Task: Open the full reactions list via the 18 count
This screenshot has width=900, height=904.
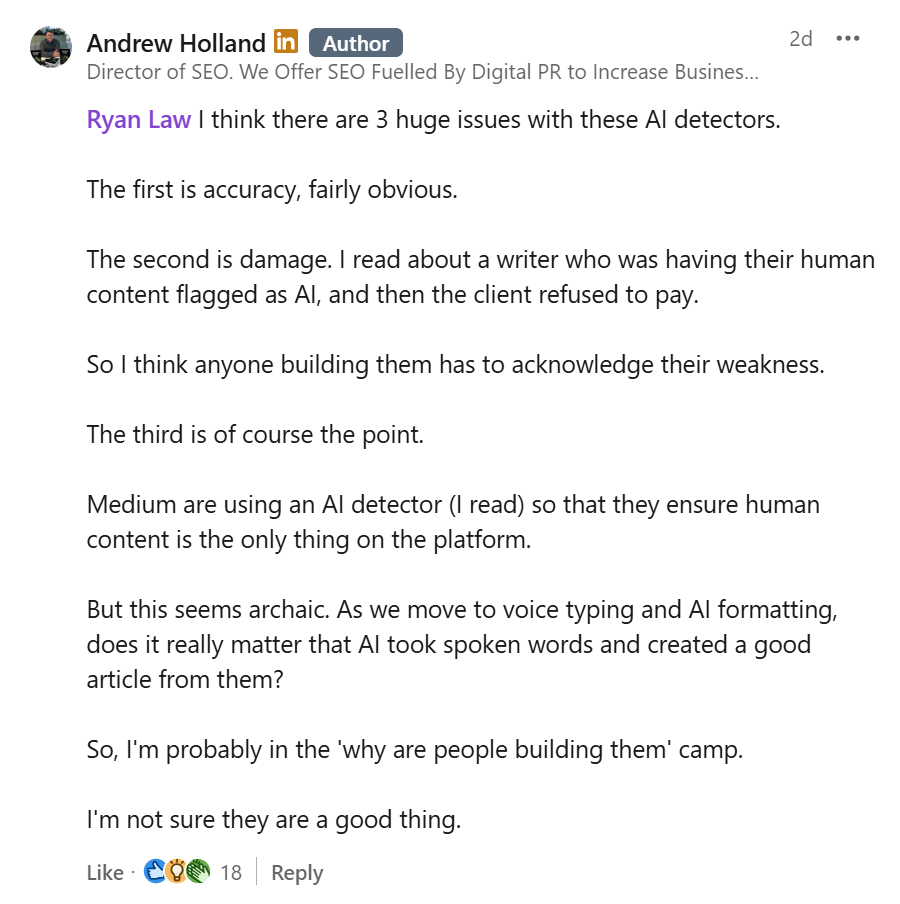Action: coord(229,872)
